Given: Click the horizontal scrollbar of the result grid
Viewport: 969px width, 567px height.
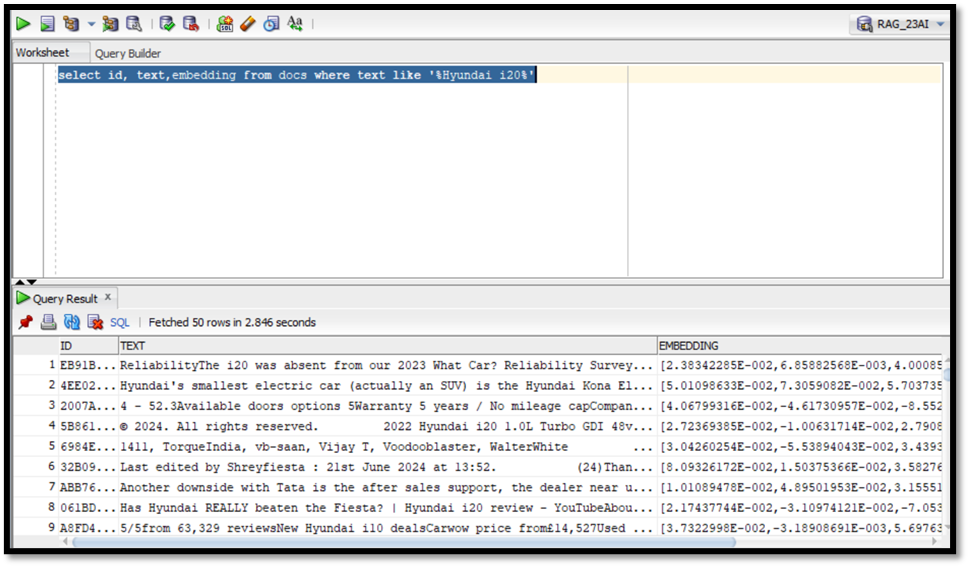Looking at the screenshot, I should (x=404, y=542).
